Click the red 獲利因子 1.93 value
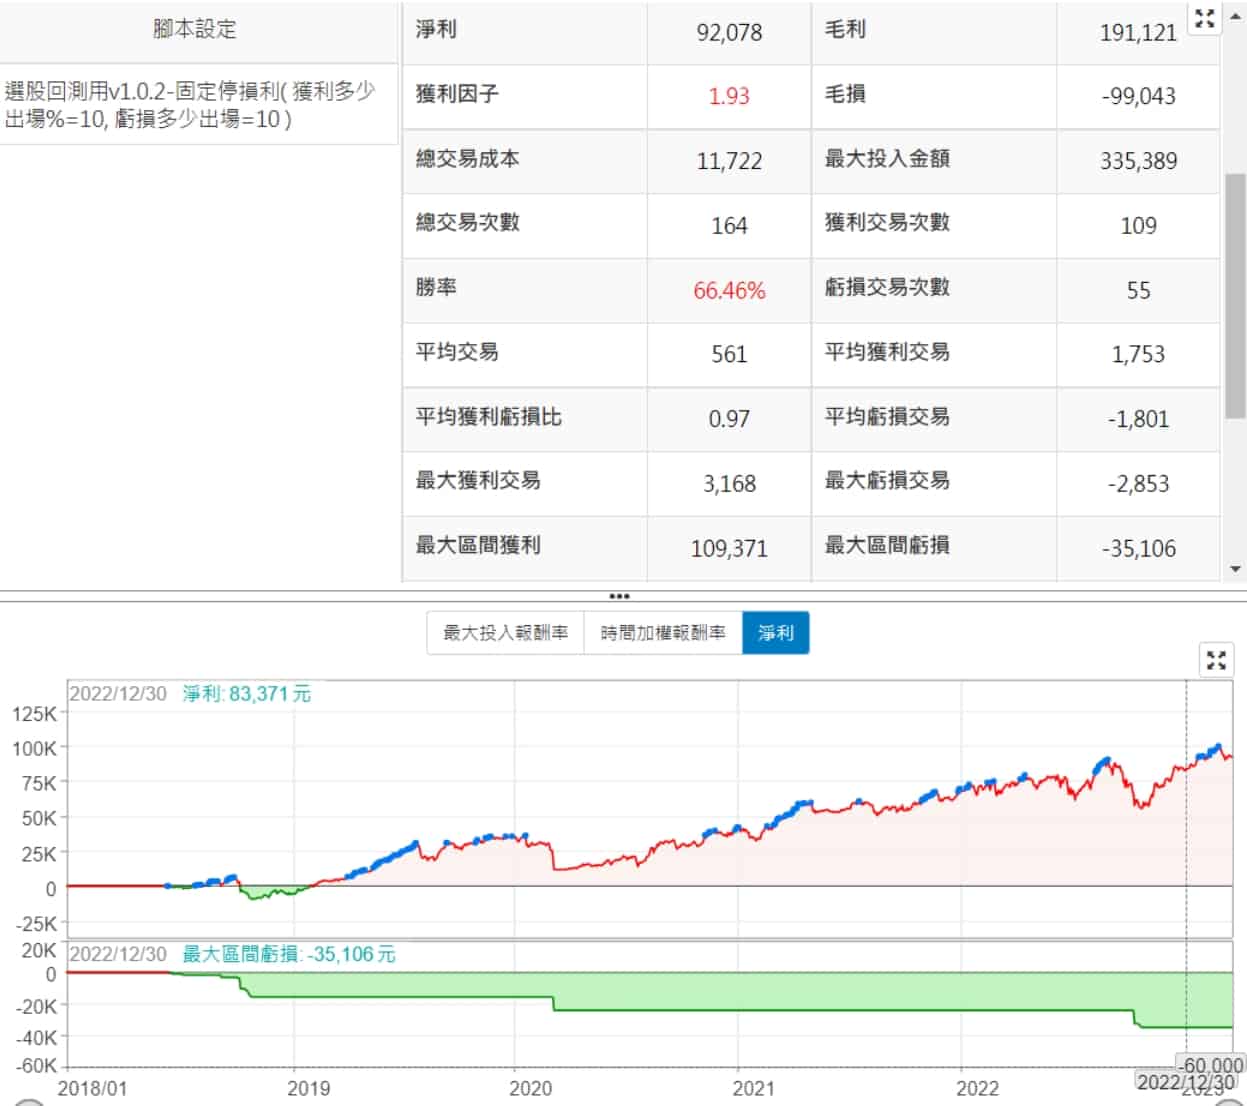1247x1106 pixels. 729,96
